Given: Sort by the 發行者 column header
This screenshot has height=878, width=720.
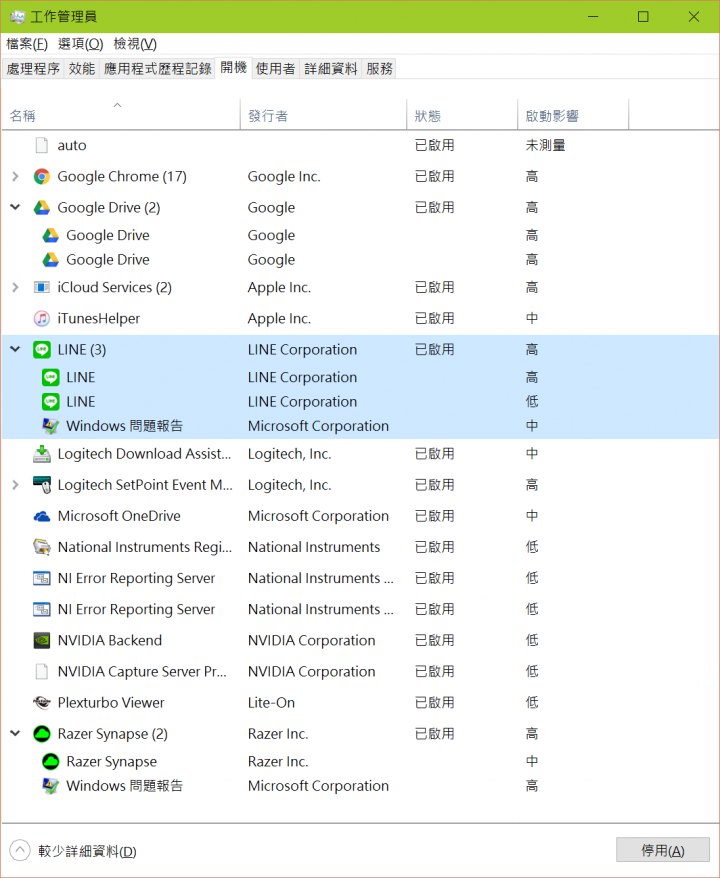Looking at the screenshot, I should pos(324,115).
